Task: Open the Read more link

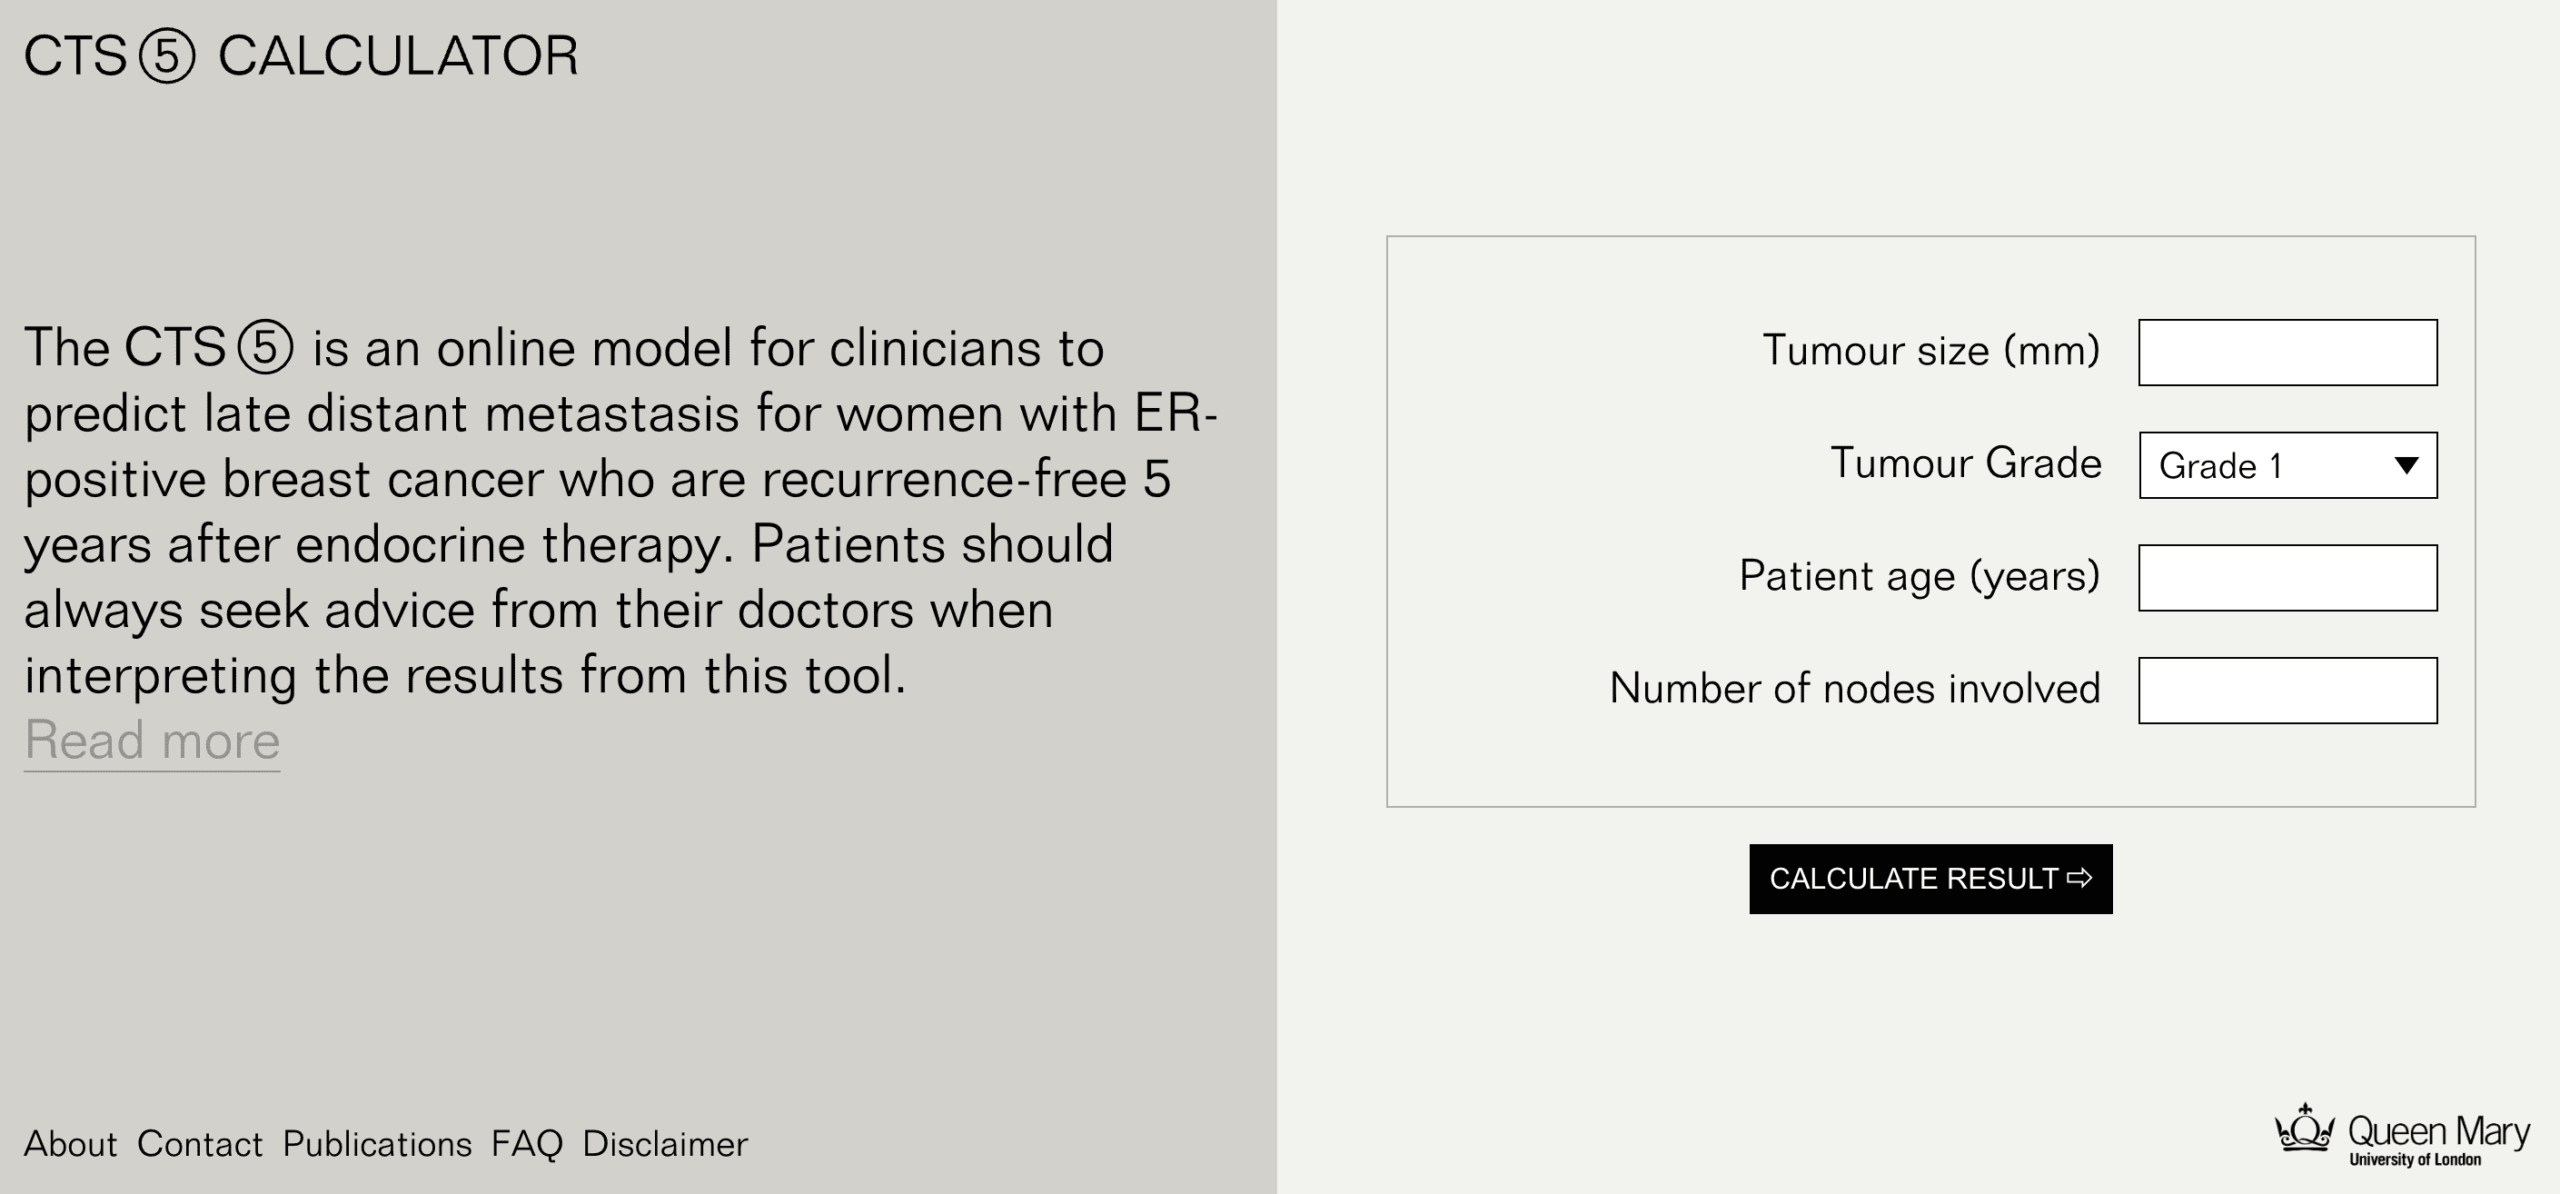Action: tap(152, 741)
